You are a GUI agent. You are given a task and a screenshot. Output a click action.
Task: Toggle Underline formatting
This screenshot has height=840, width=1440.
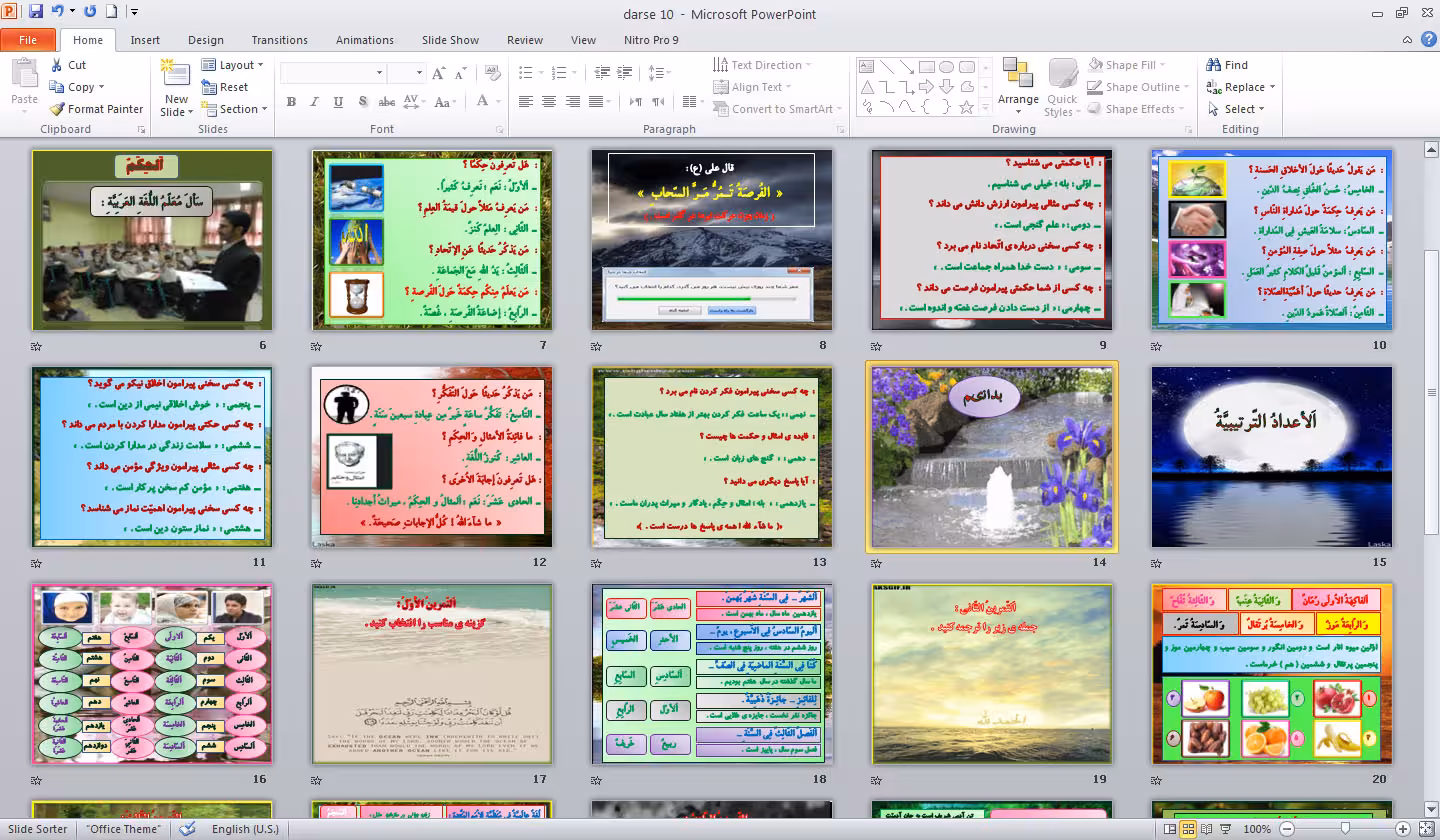coord(339,102)
